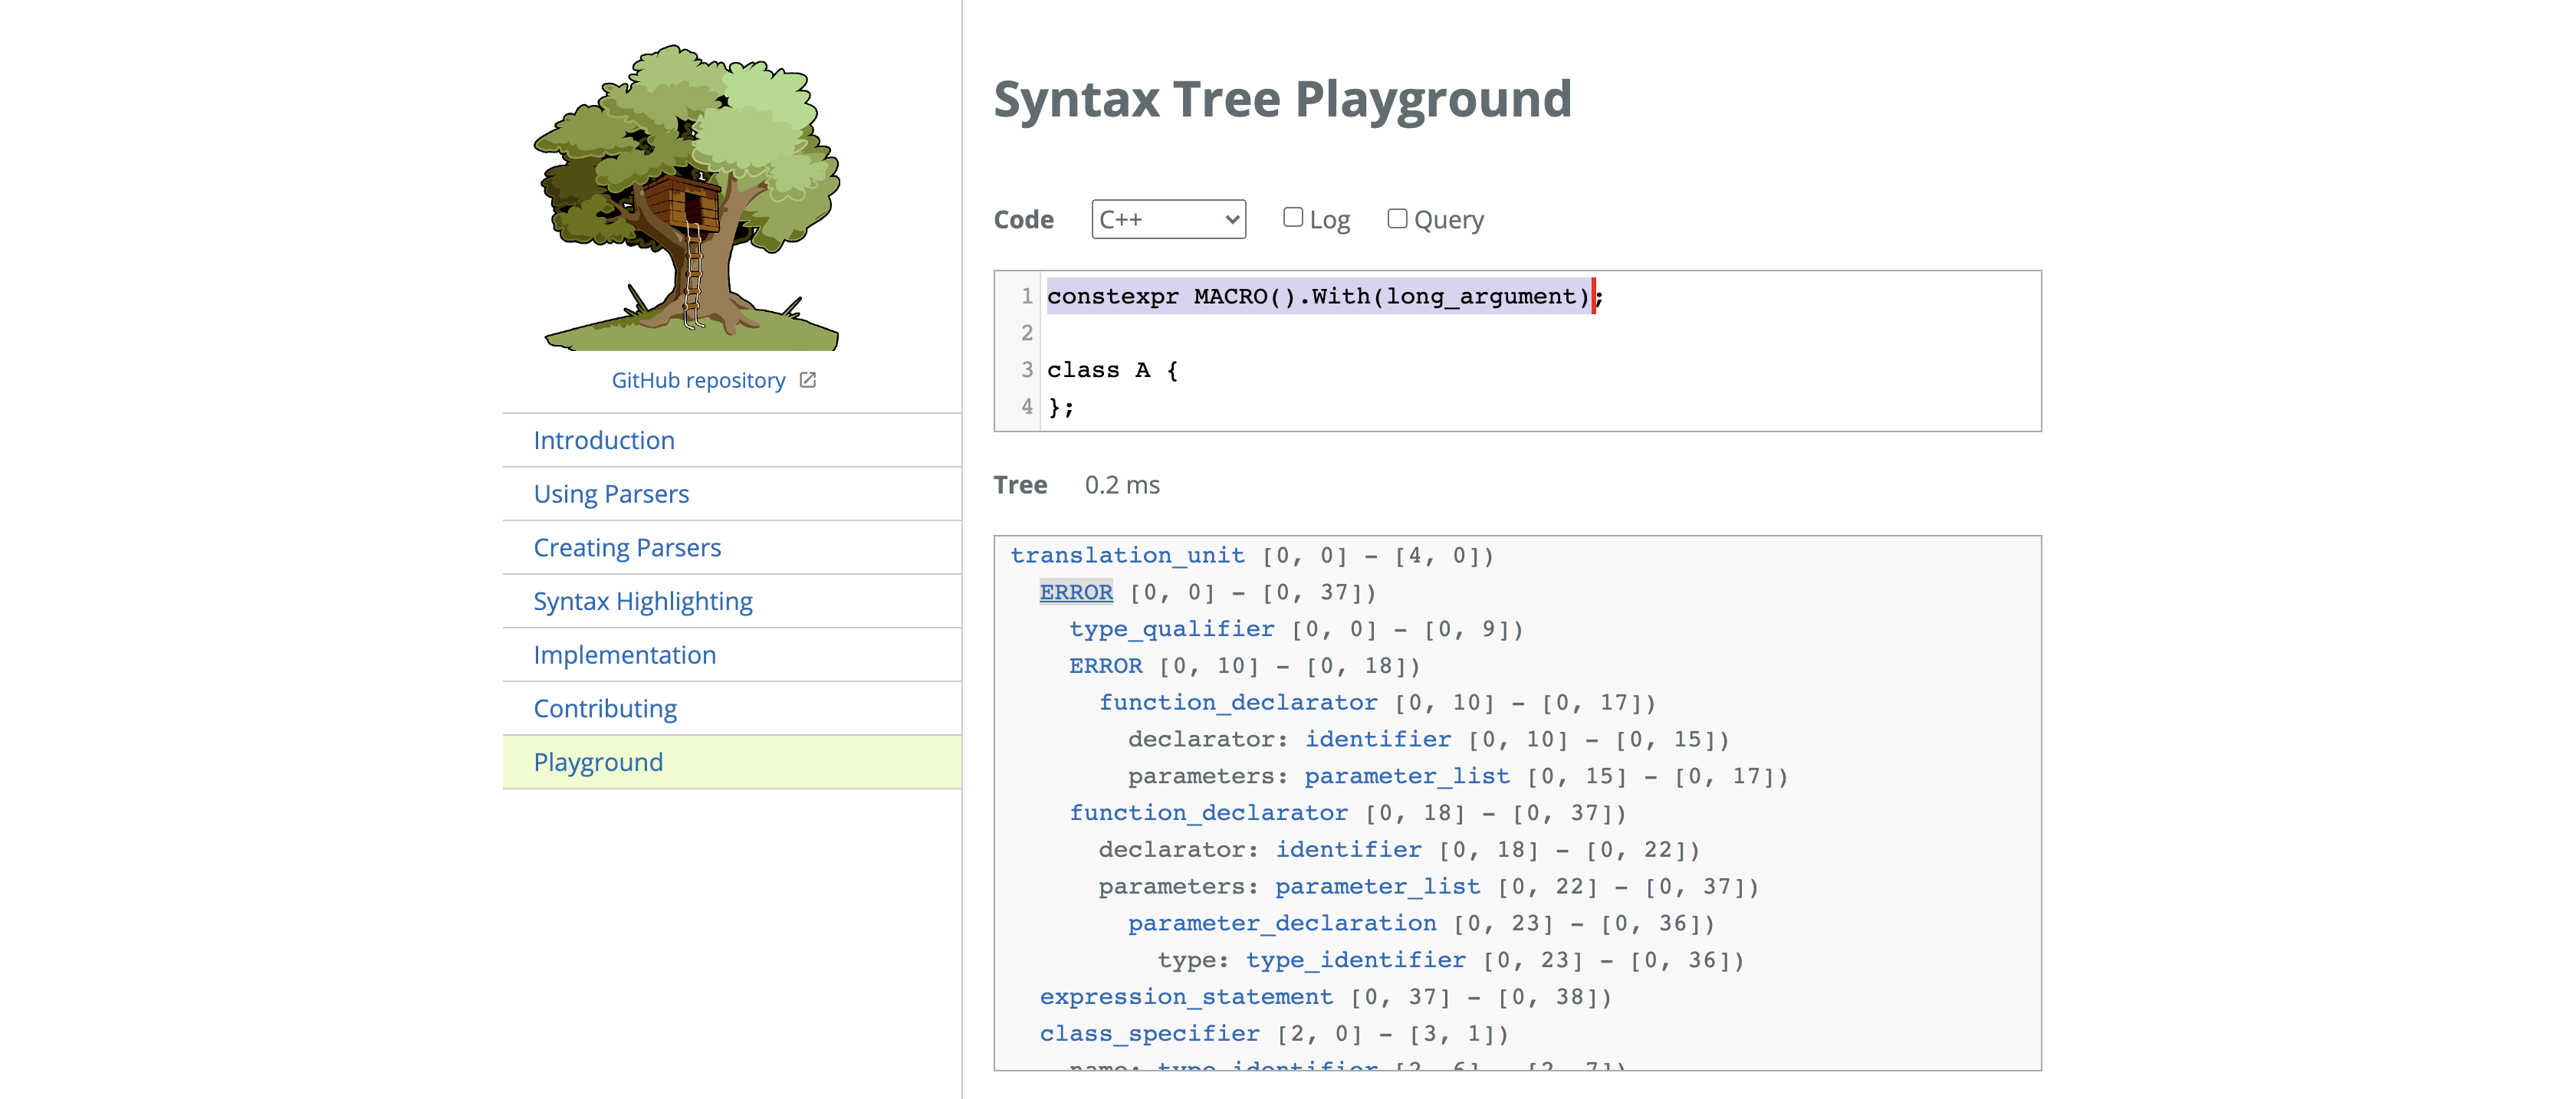The image size is (2576, 1099).
Task: Select the parameter_declaration node
Action: (x=1281, y=923)
